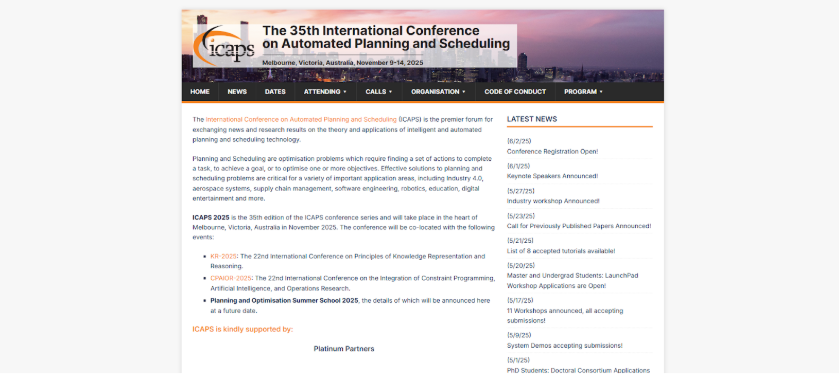Go to the NEWS page
This screenshot has width=839, height=376.
(x=237, y=91)
